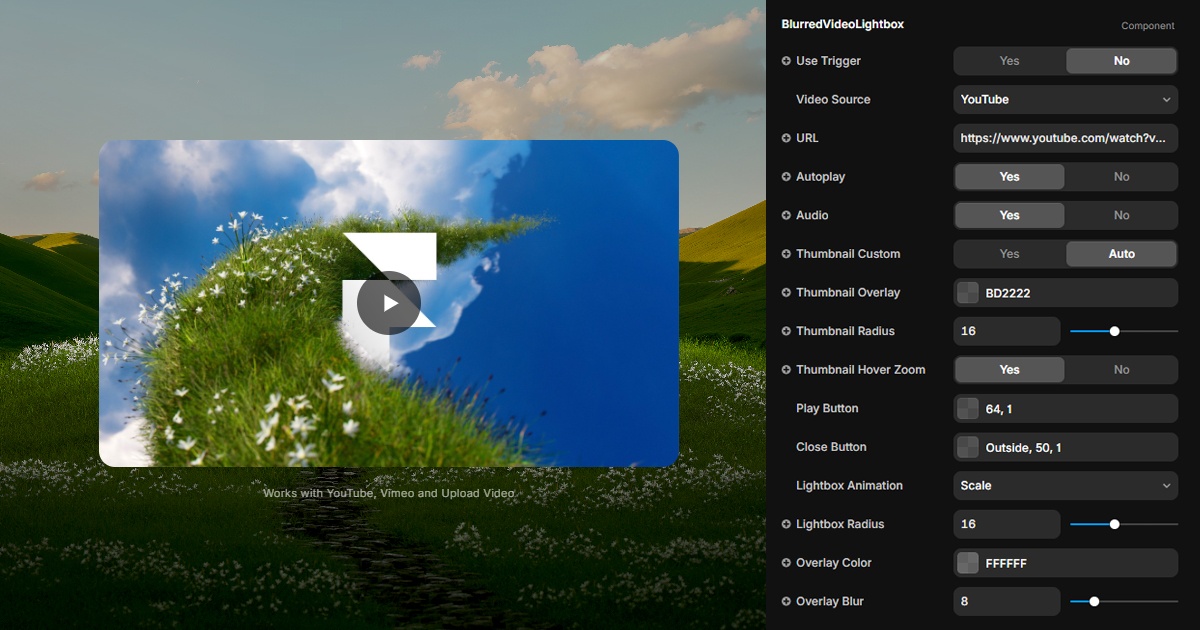Click the plus icon beside Lightbox Radius
This screenshot has width=1200, height=630.
(786, 524)
